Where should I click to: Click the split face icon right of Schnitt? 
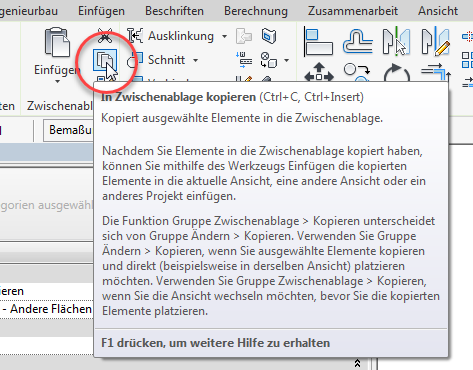pos(244,60)
